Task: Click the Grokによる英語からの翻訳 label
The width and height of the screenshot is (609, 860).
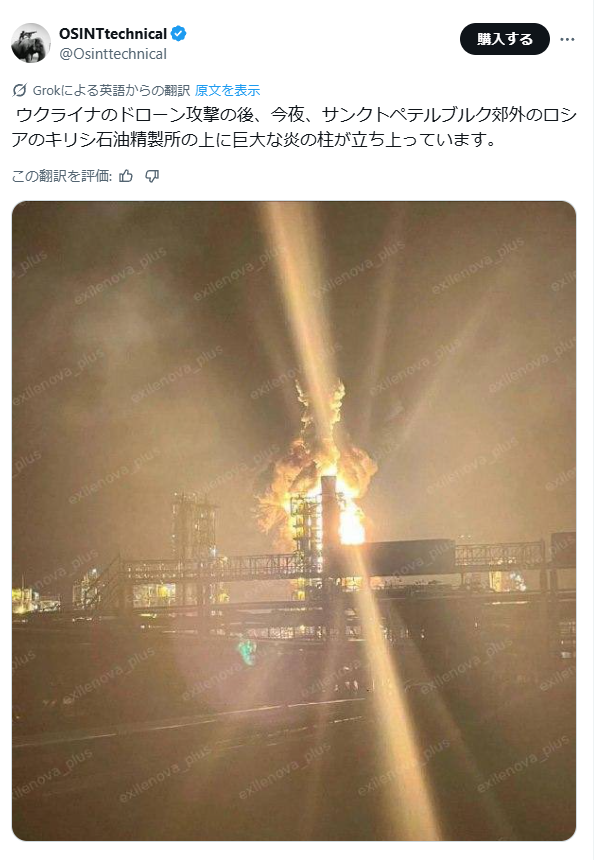Action: click(x=111, y=90)
